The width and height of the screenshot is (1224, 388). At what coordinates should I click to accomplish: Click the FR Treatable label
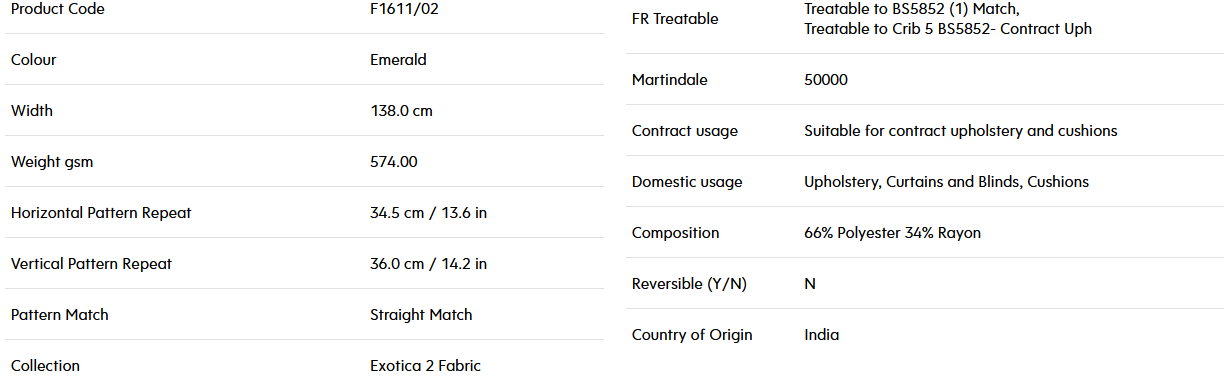[x=675, y=19]
